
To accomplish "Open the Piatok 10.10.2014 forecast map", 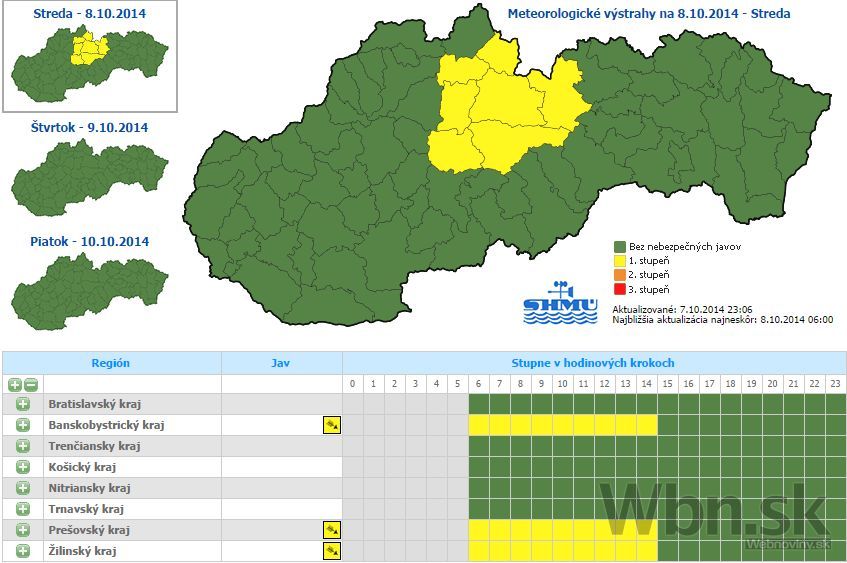I will [90, 290].
